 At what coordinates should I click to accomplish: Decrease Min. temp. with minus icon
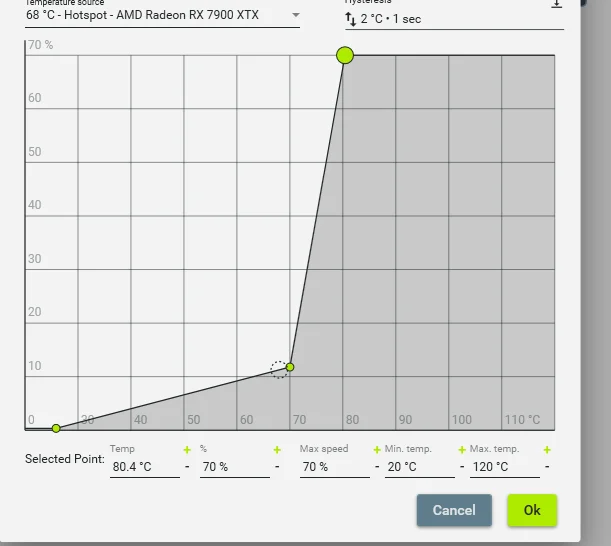[462, 466]
